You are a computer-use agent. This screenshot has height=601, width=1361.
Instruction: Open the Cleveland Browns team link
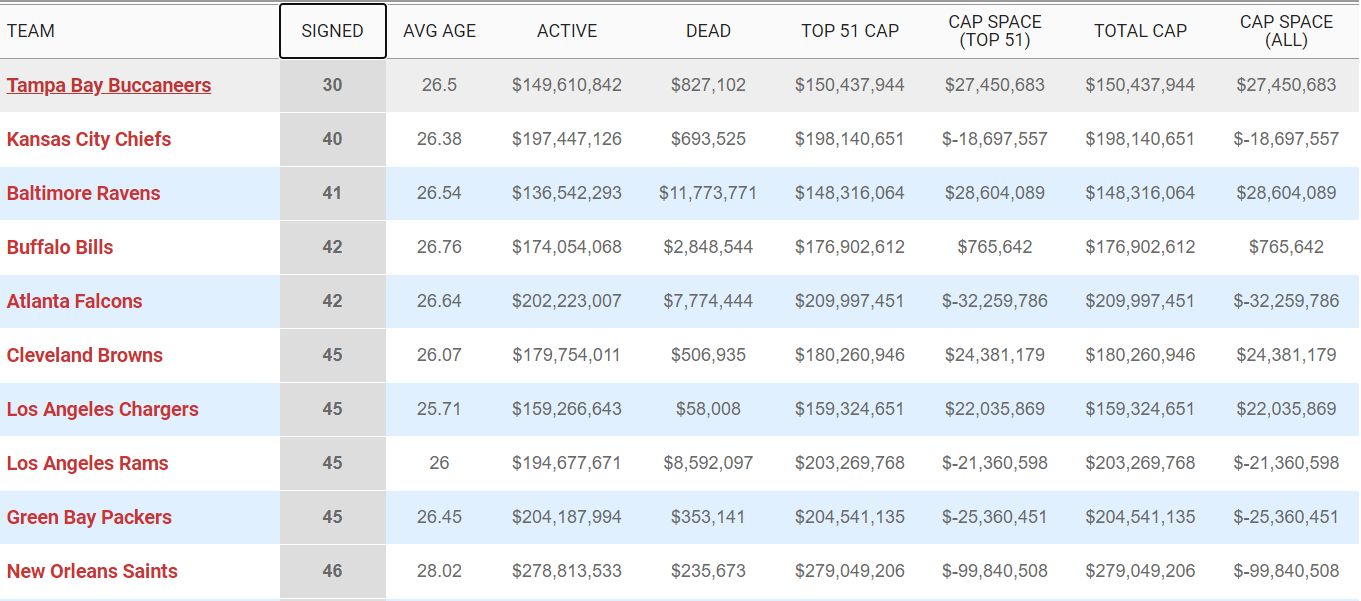point(85,355)
